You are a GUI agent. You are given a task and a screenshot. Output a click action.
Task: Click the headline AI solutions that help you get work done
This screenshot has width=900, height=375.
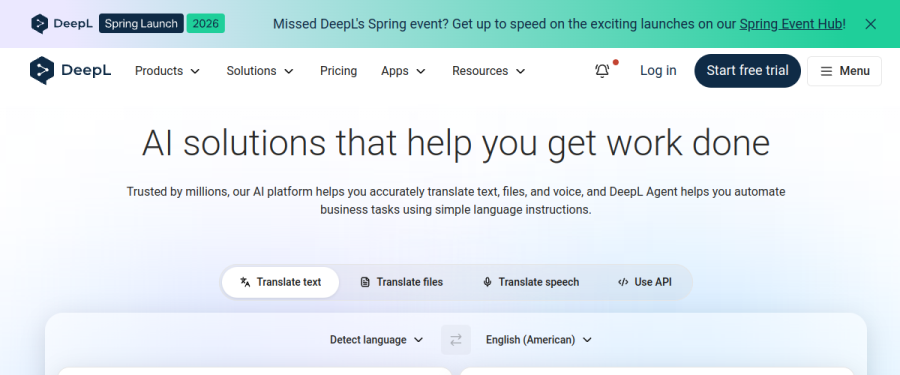click(456, 142)
